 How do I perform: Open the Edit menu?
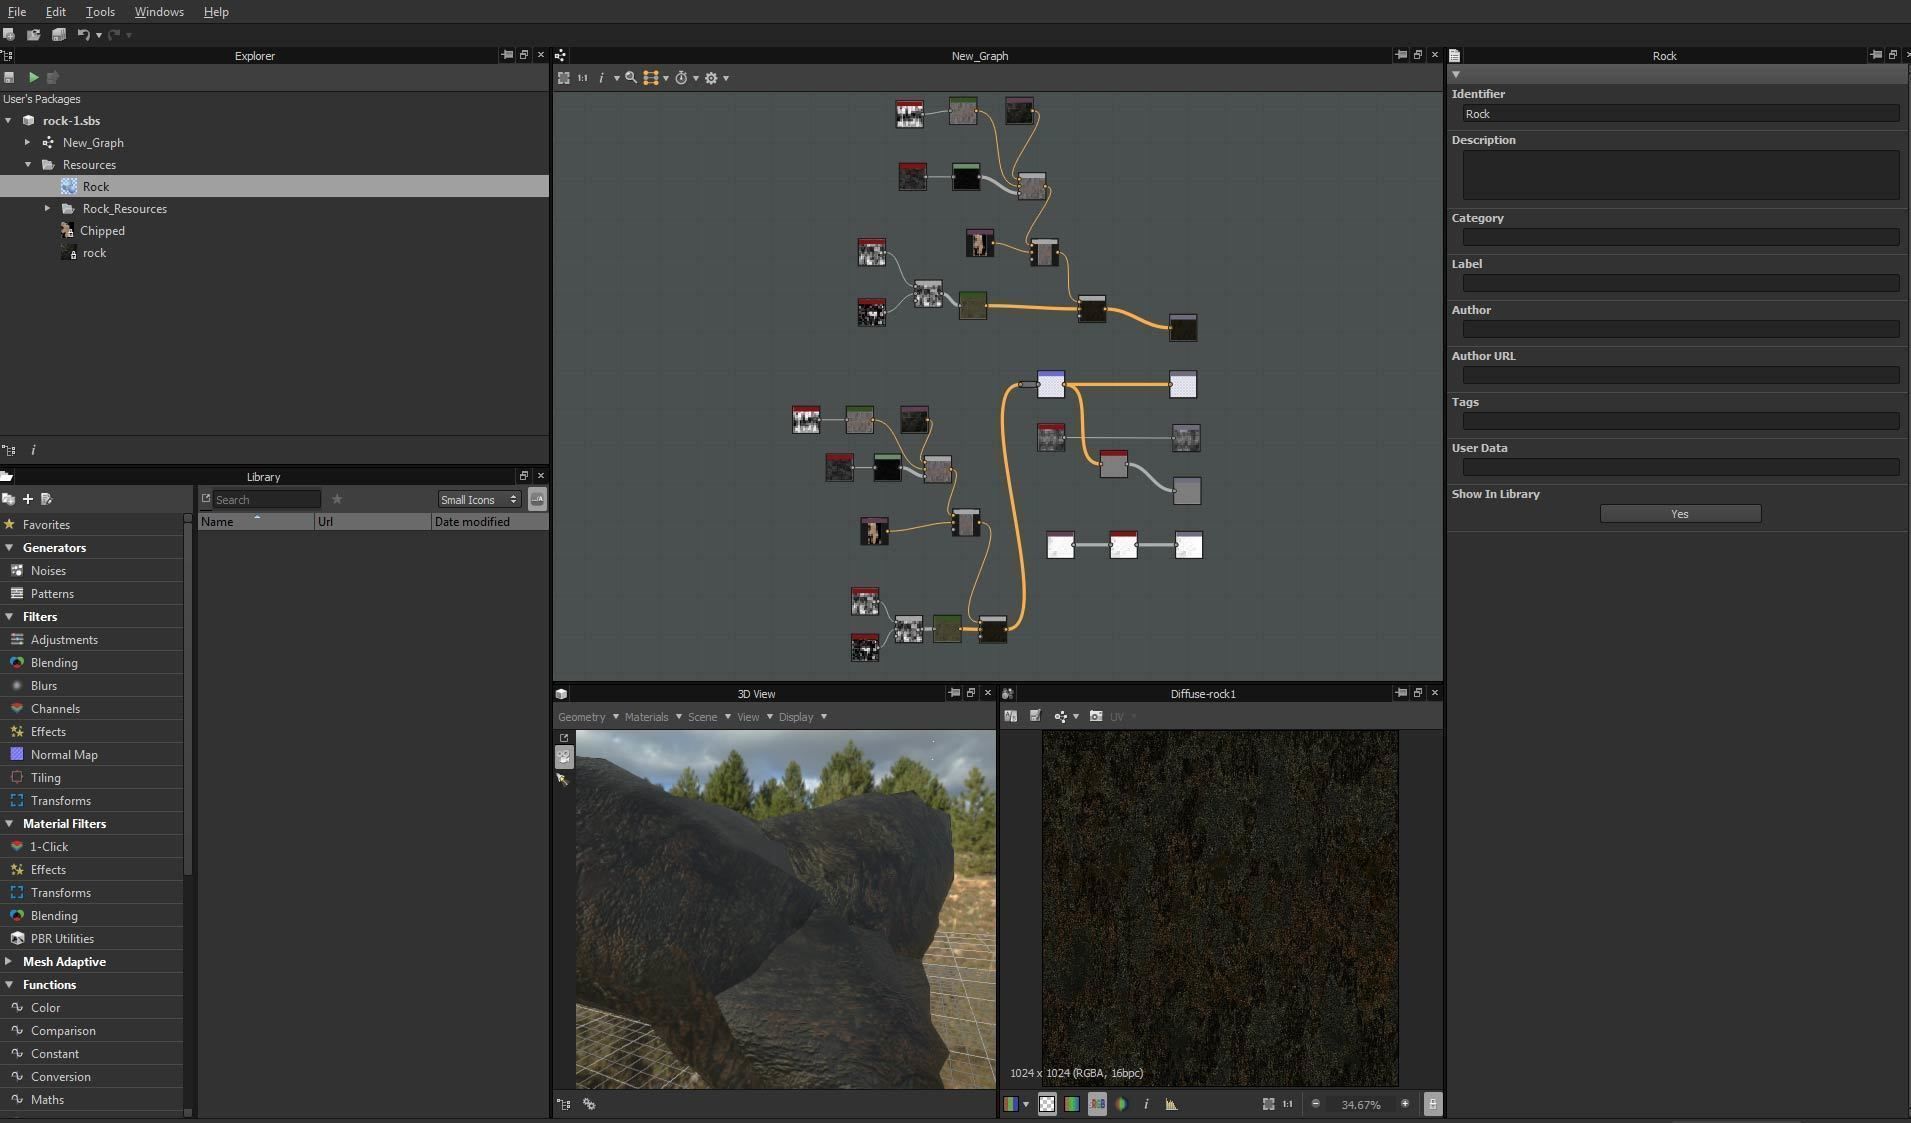click(56, 12)
